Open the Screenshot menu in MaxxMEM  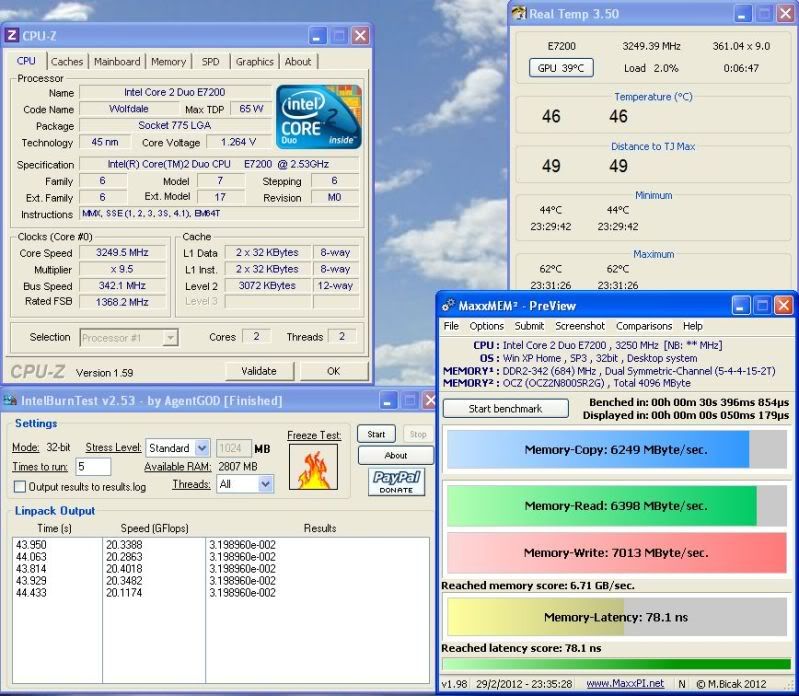point(580,326)
